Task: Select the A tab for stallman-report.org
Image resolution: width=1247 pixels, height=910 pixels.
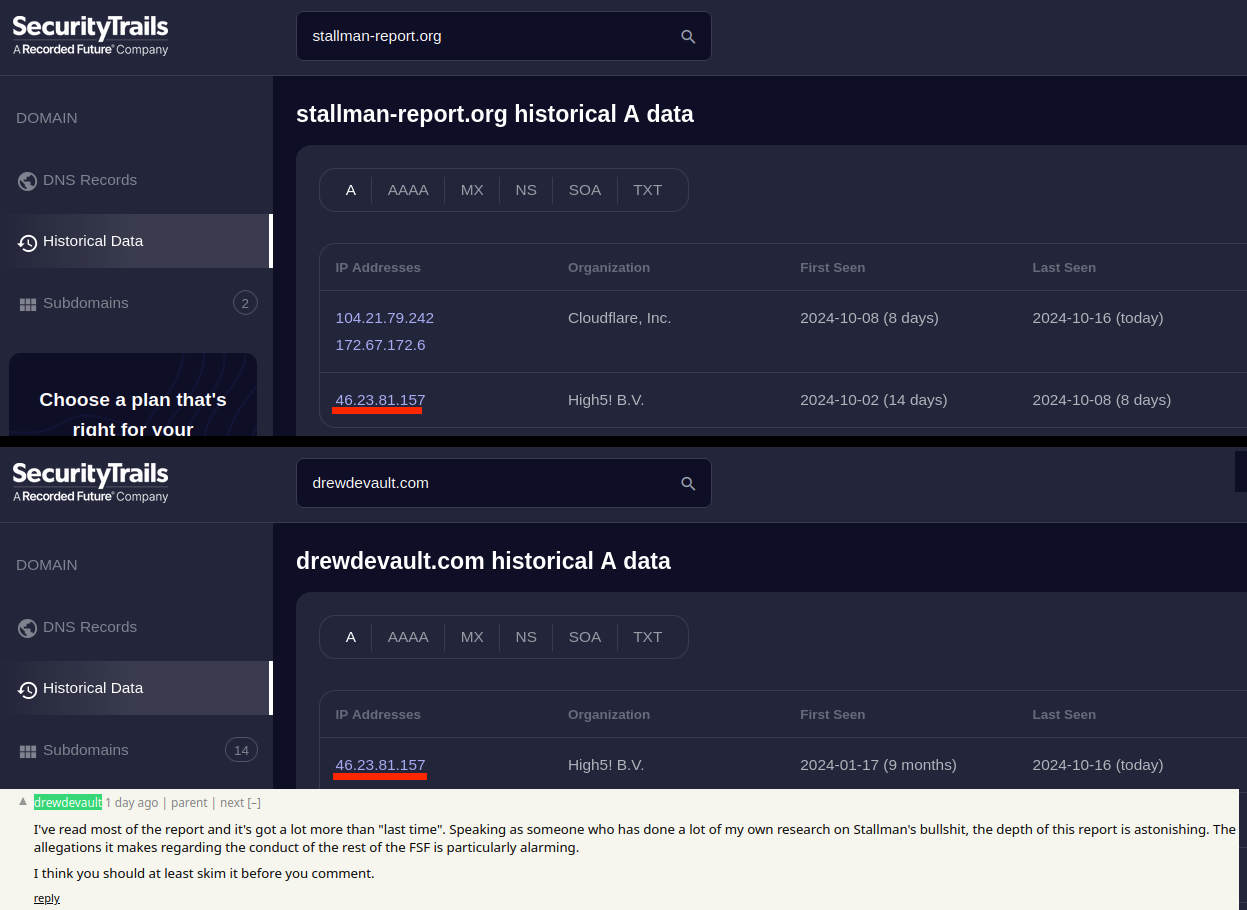Action: (351, 190)
